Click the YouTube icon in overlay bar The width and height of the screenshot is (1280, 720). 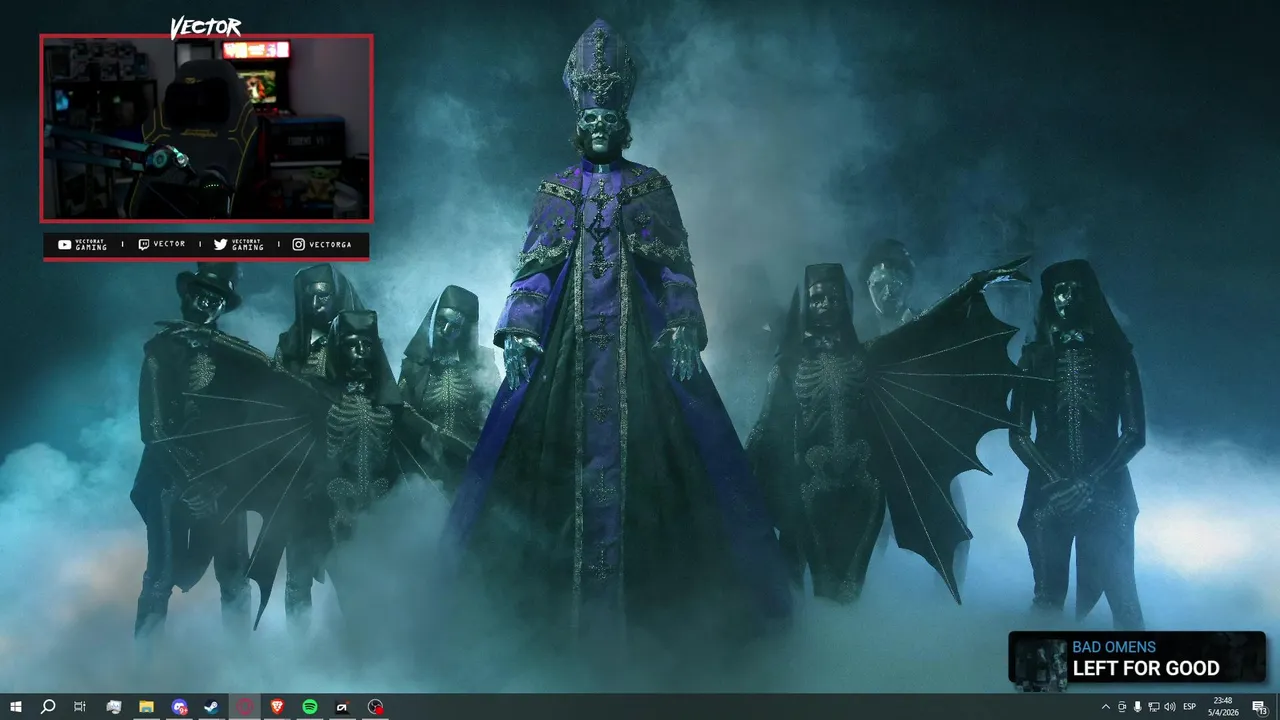pyautogui.click(x=65, y=244)
